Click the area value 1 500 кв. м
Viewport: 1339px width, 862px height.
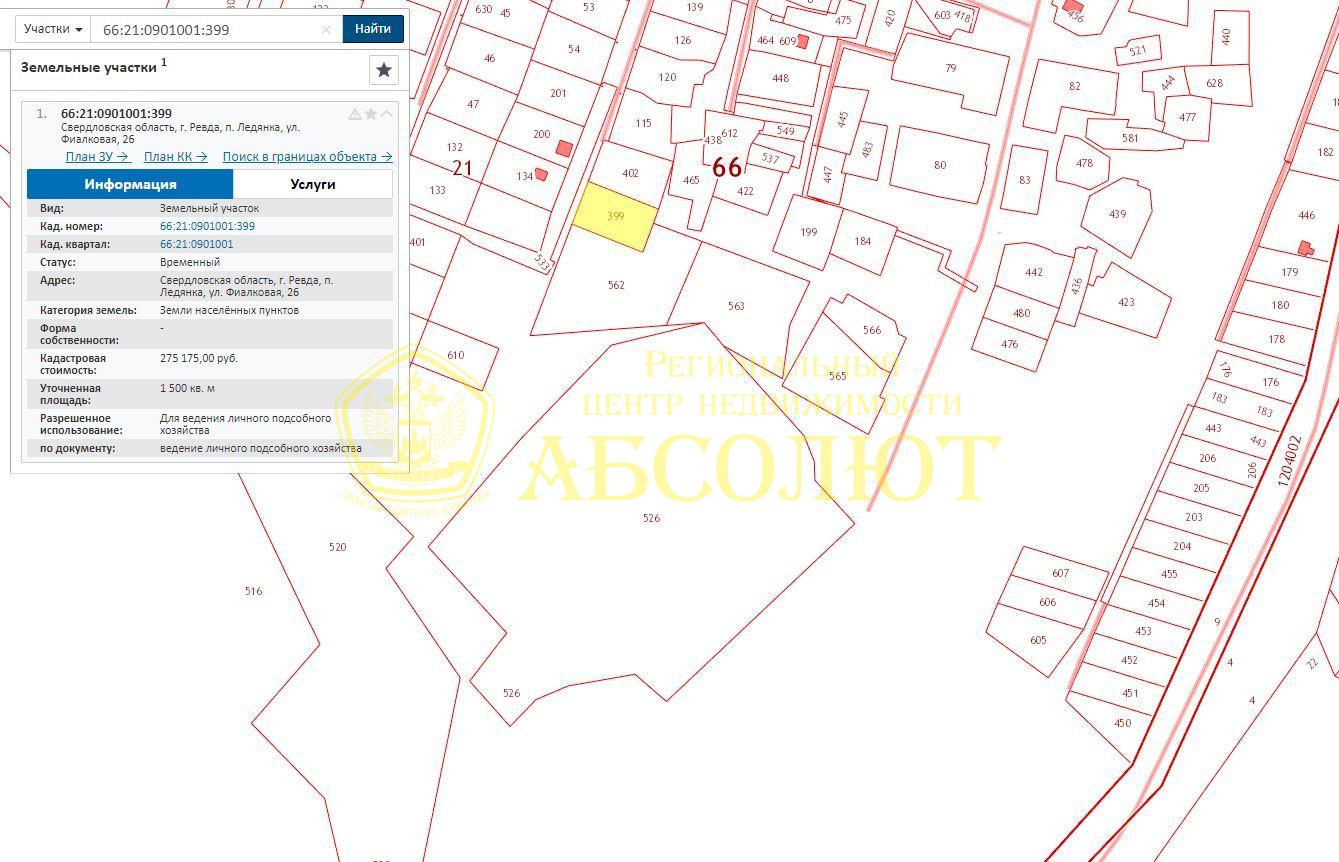[x=187, y=388]
